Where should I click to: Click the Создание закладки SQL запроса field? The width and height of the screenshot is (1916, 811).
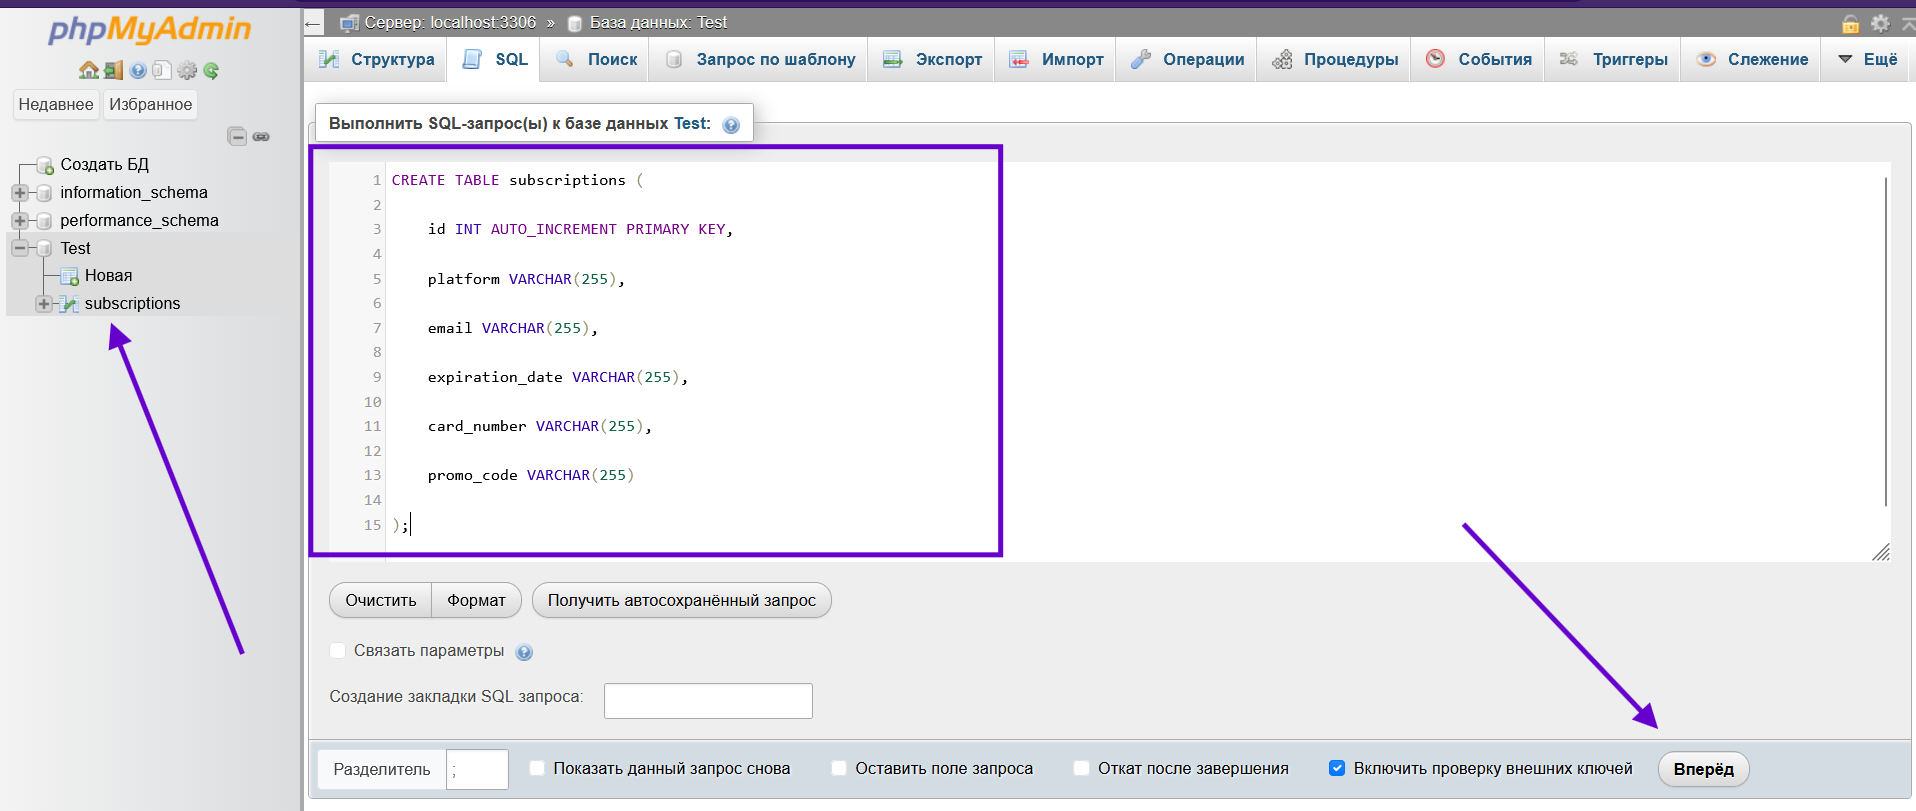click(x=708, y=701)
